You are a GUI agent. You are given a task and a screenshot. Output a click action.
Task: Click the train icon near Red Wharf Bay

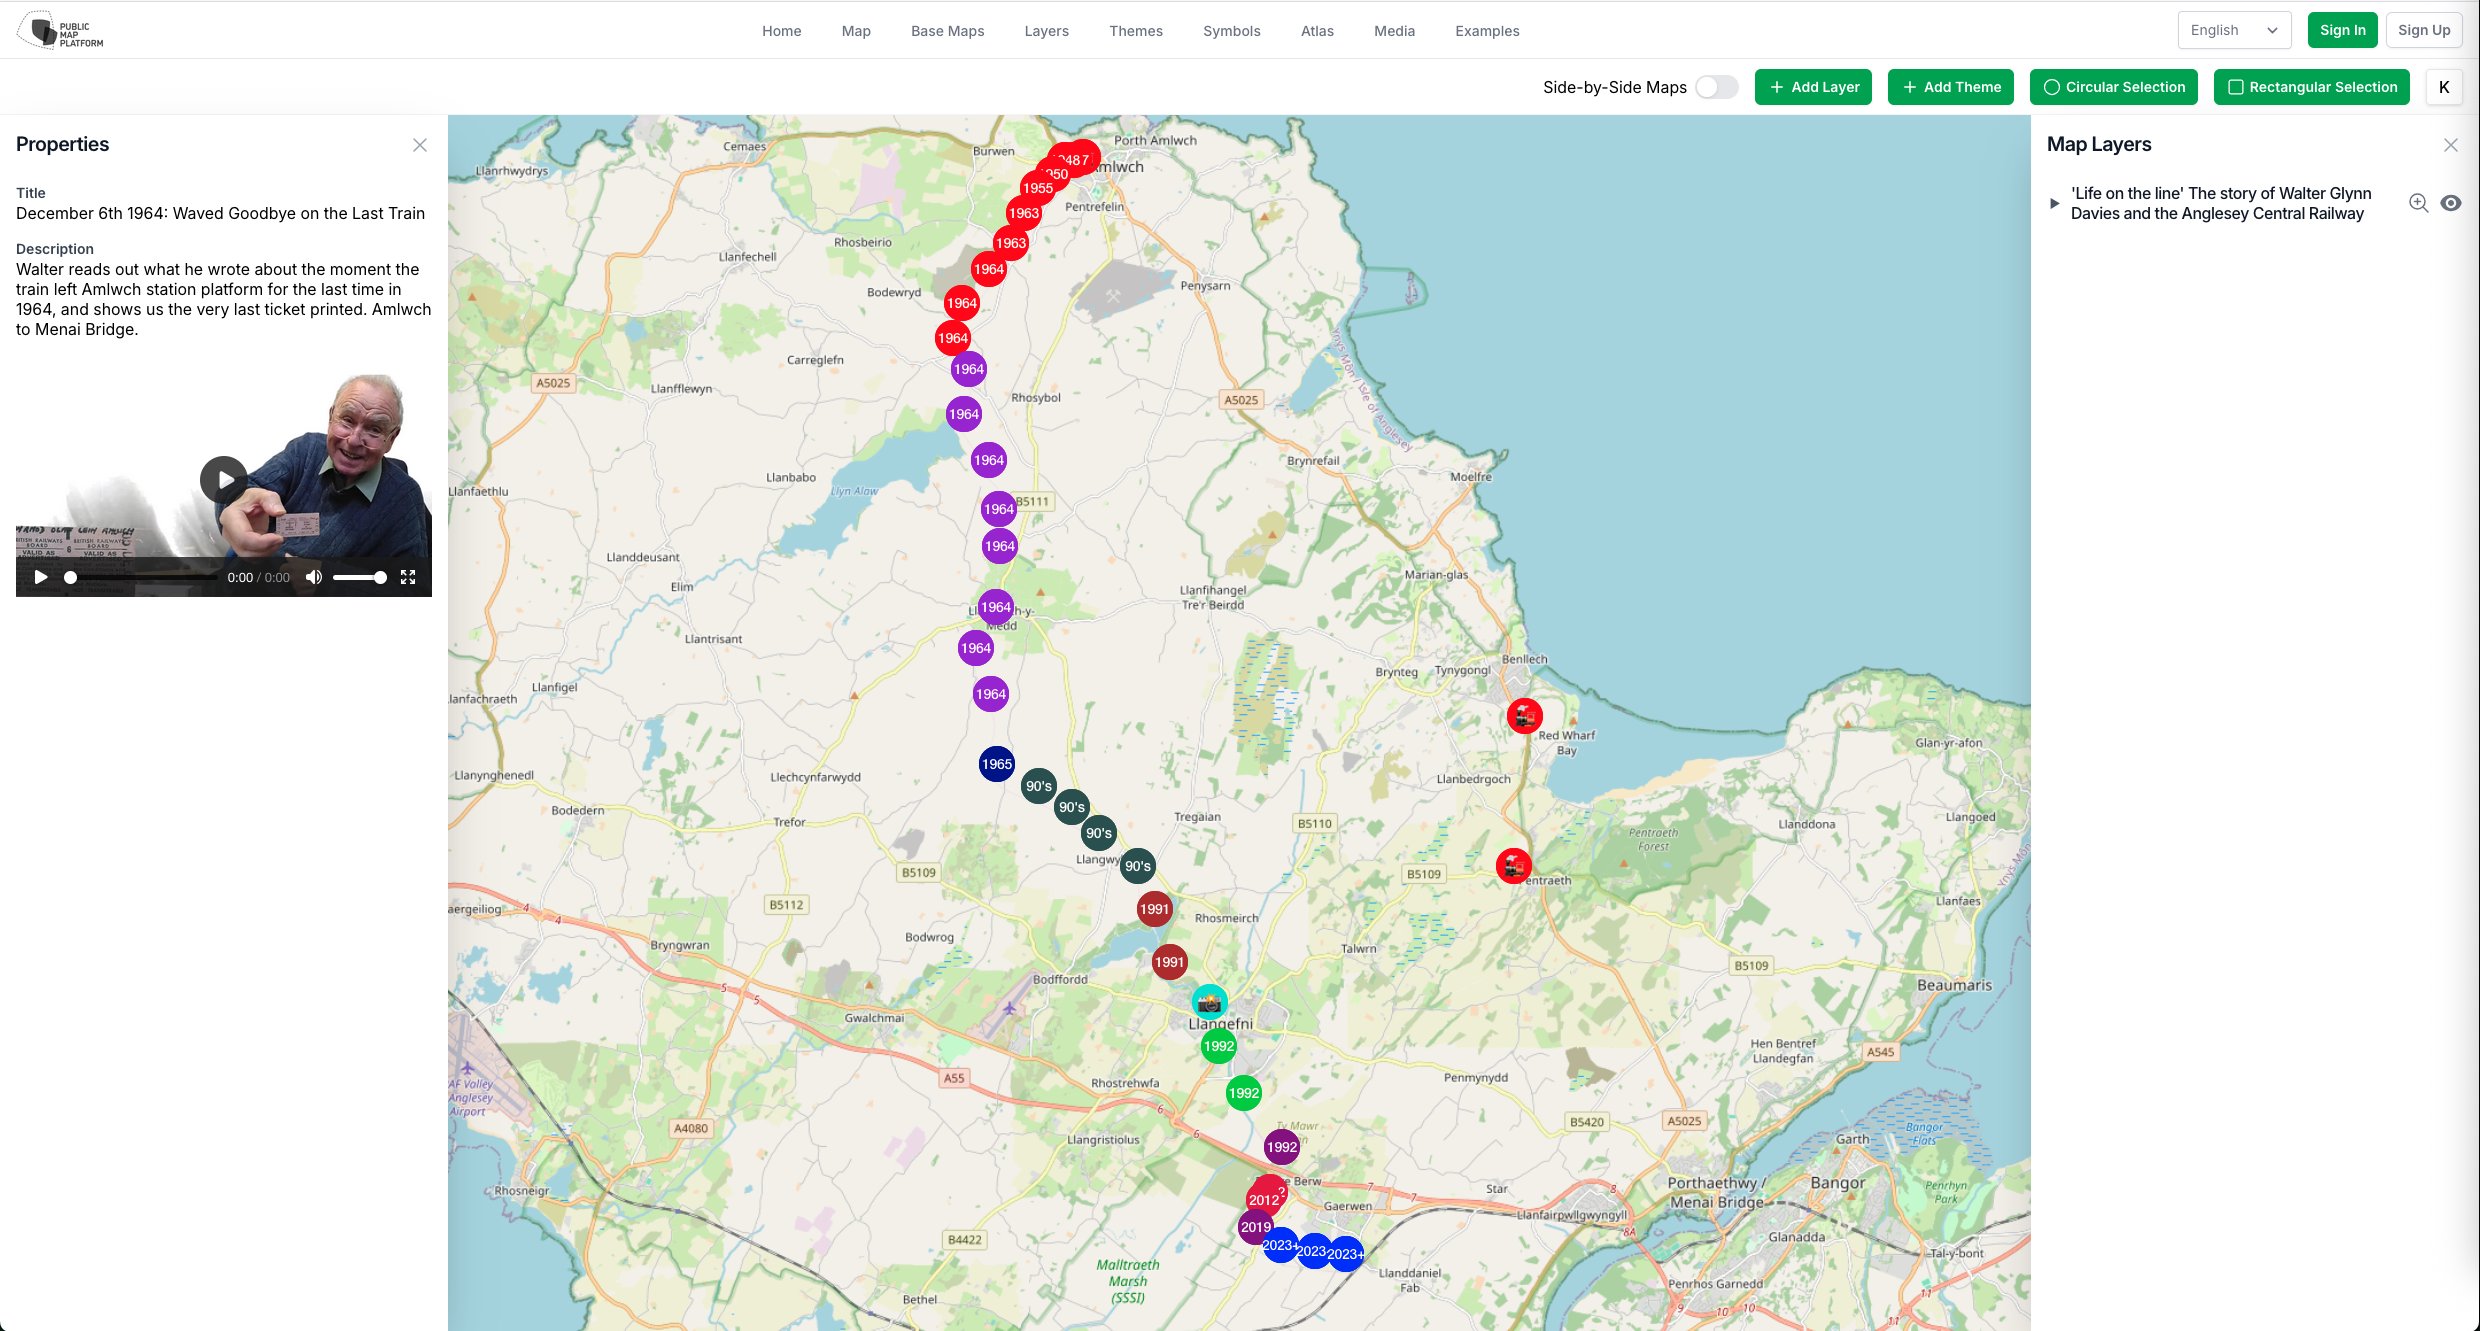pos(1524,716)
